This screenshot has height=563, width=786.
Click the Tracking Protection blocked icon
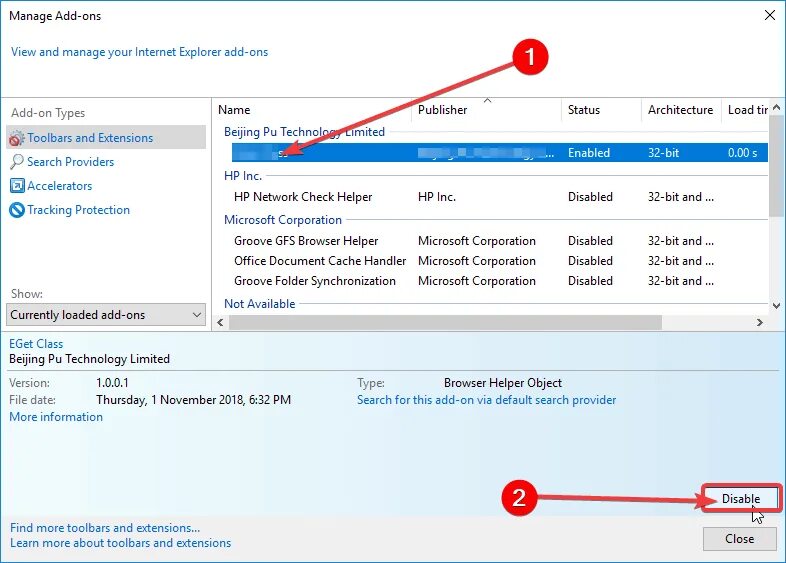17,210
